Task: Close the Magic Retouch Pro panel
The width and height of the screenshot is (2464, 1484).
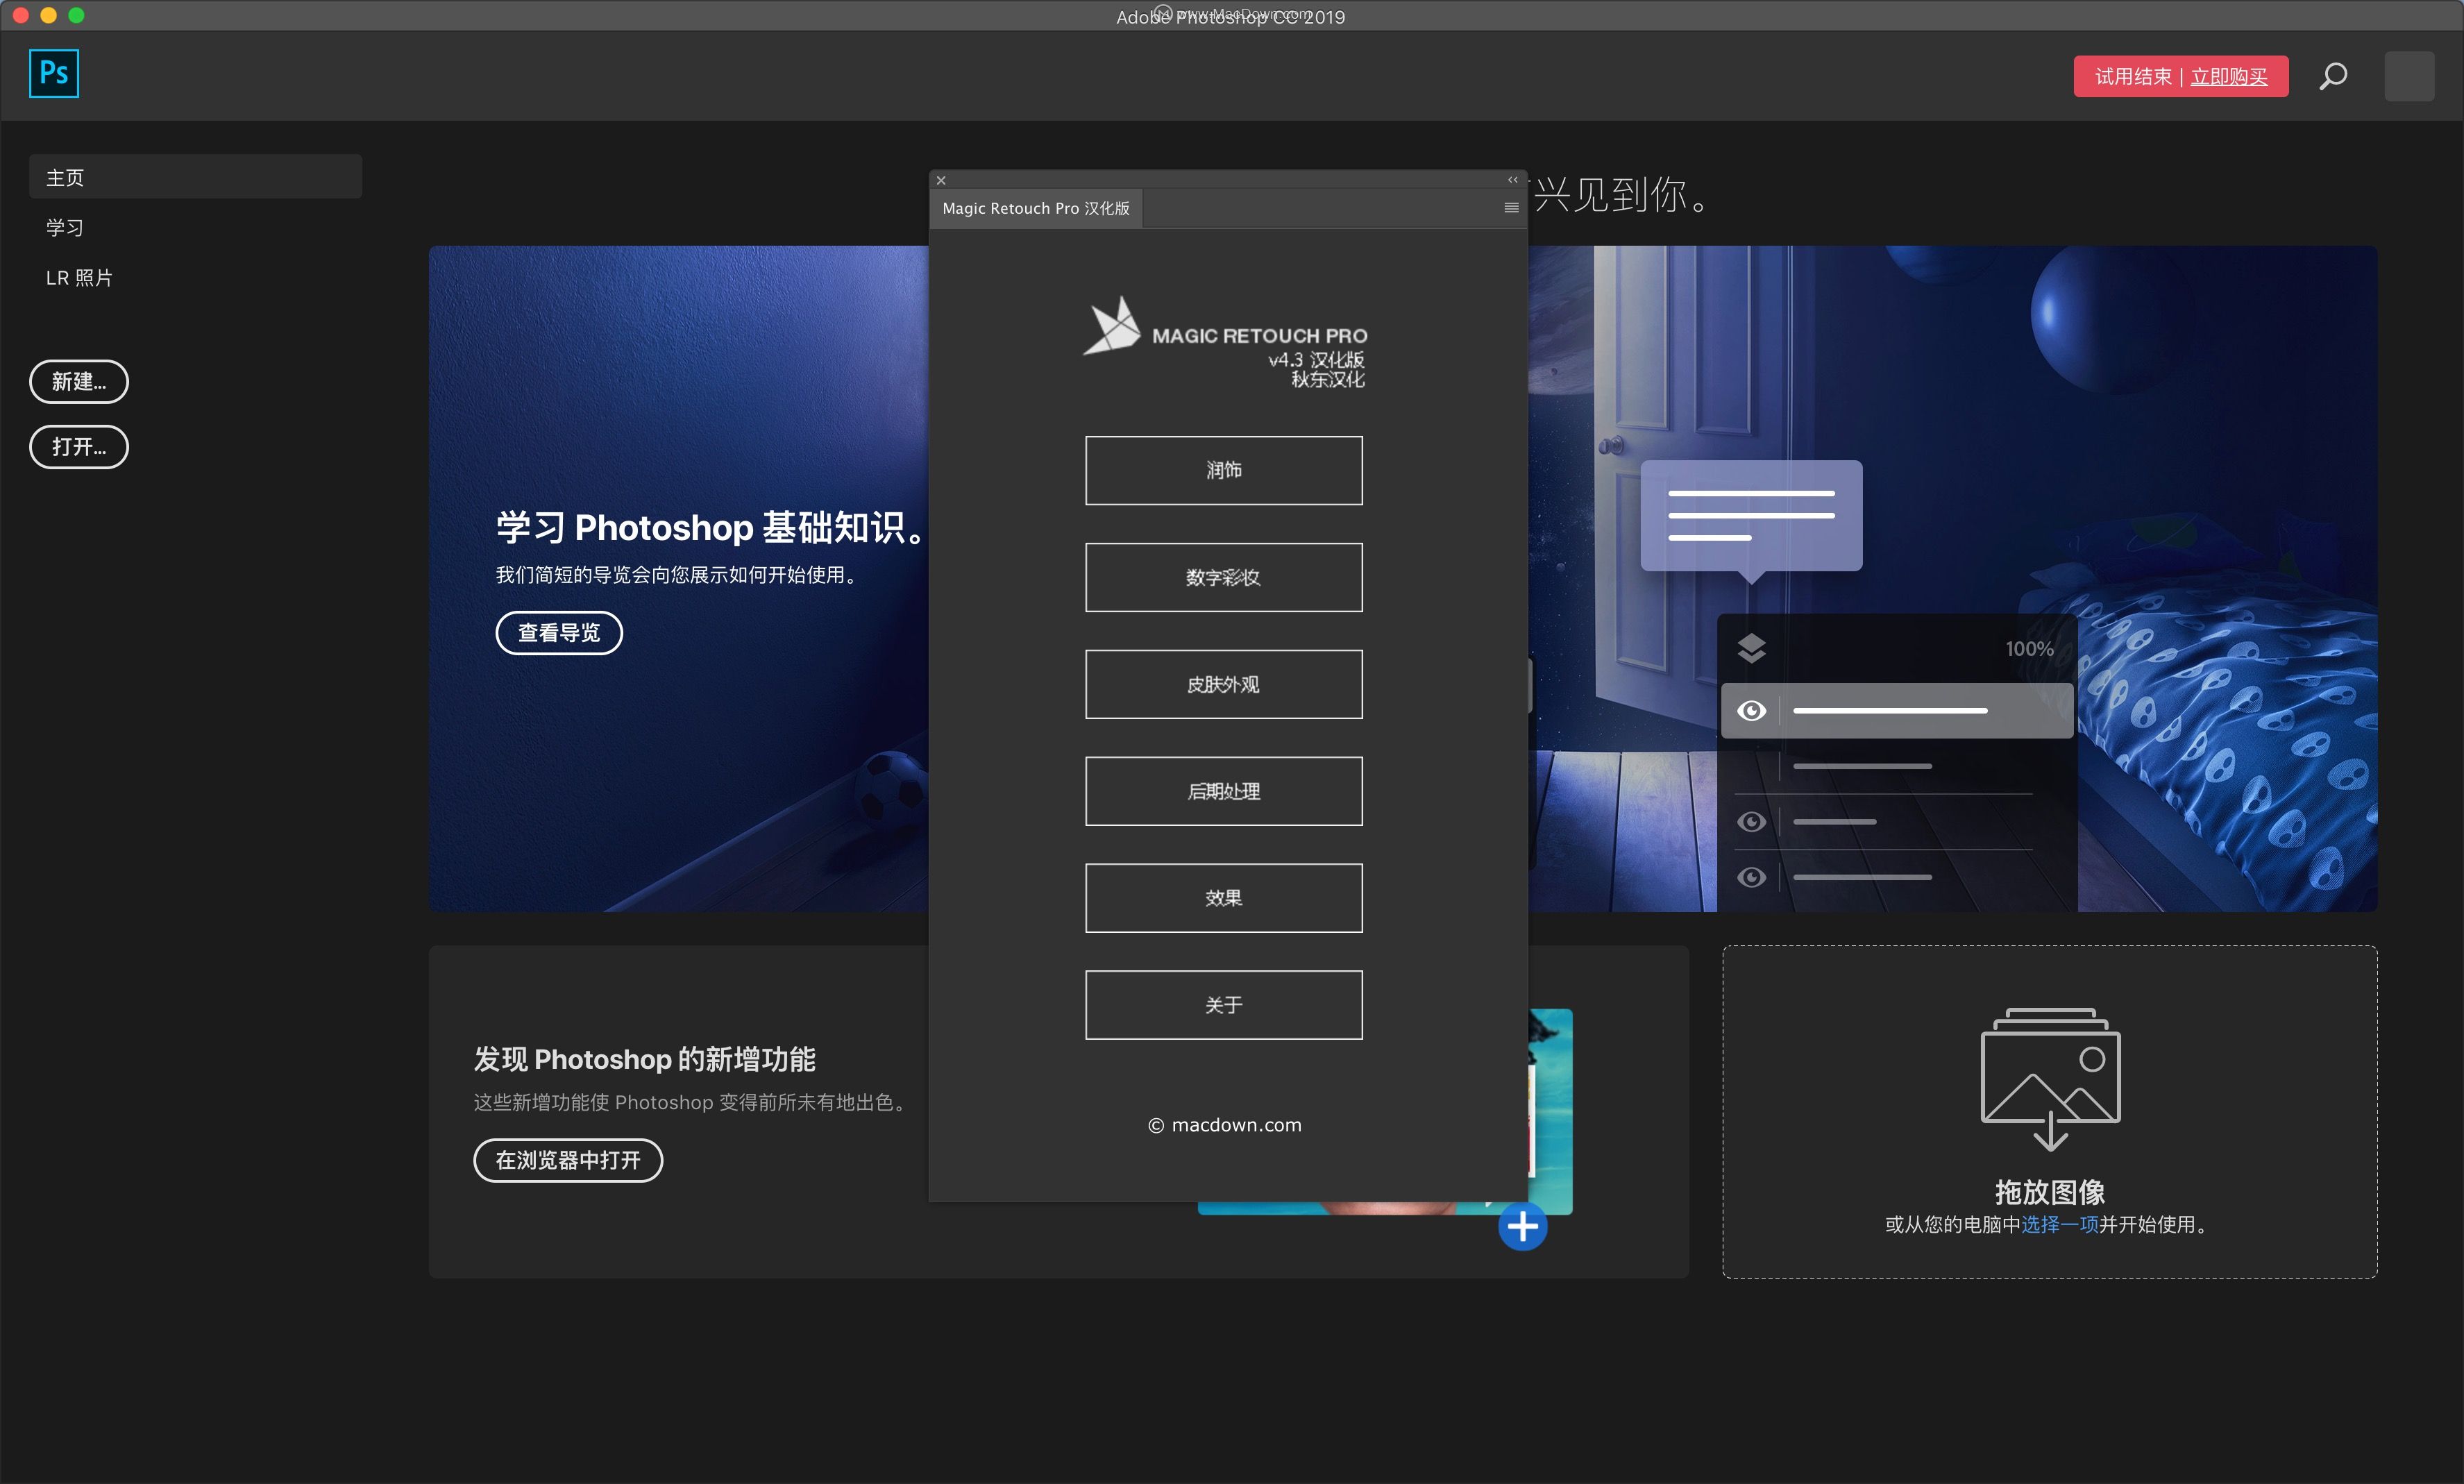Action: pyautogui.click(x=941, y=180)
